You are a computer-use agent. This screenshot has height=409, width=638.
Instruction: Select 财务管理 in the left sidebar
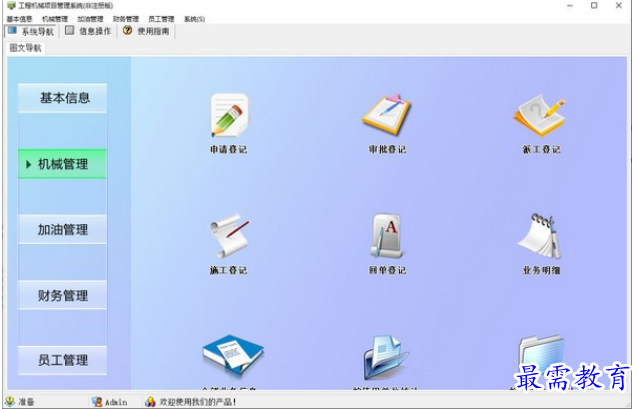pyautogui.click(x=63, y=295)
